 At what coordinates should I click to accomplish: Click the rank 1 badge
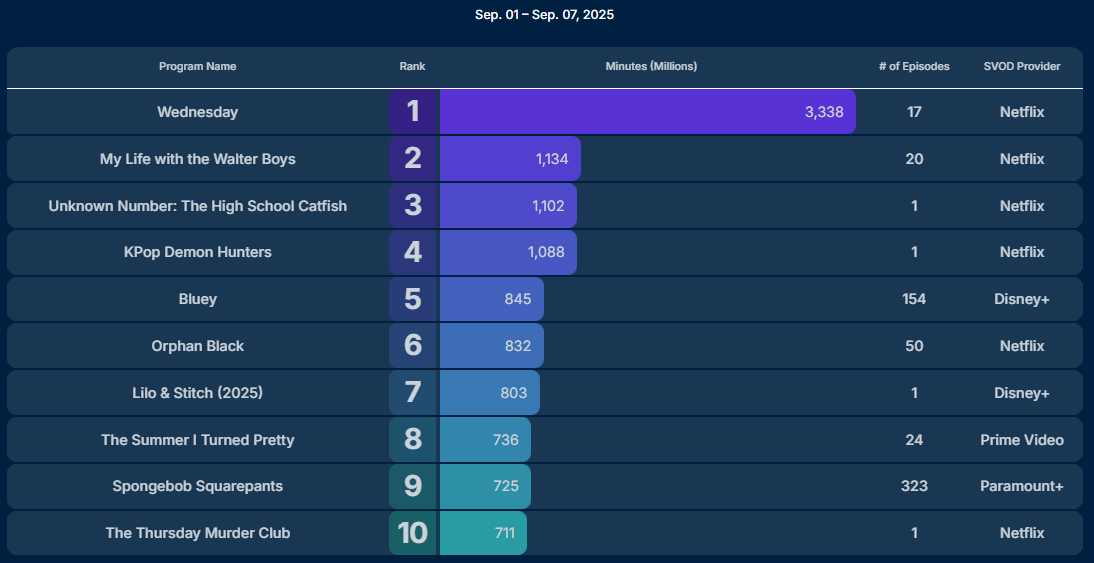413,112
